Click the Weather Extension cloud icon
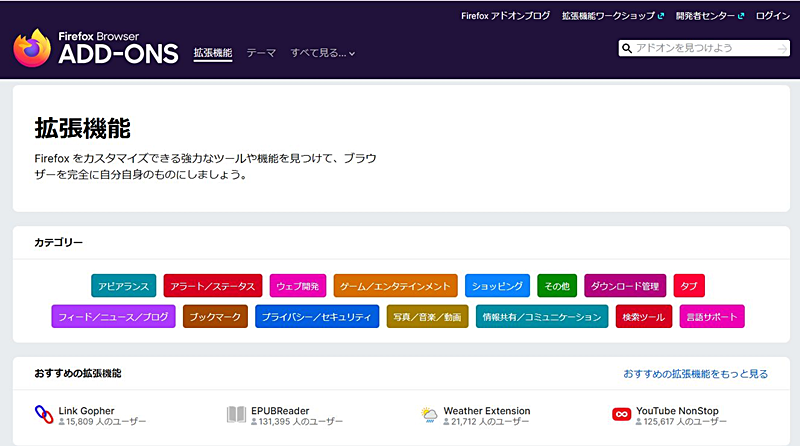The height and width of the screenshot is (446, 800). coord(429,414)
